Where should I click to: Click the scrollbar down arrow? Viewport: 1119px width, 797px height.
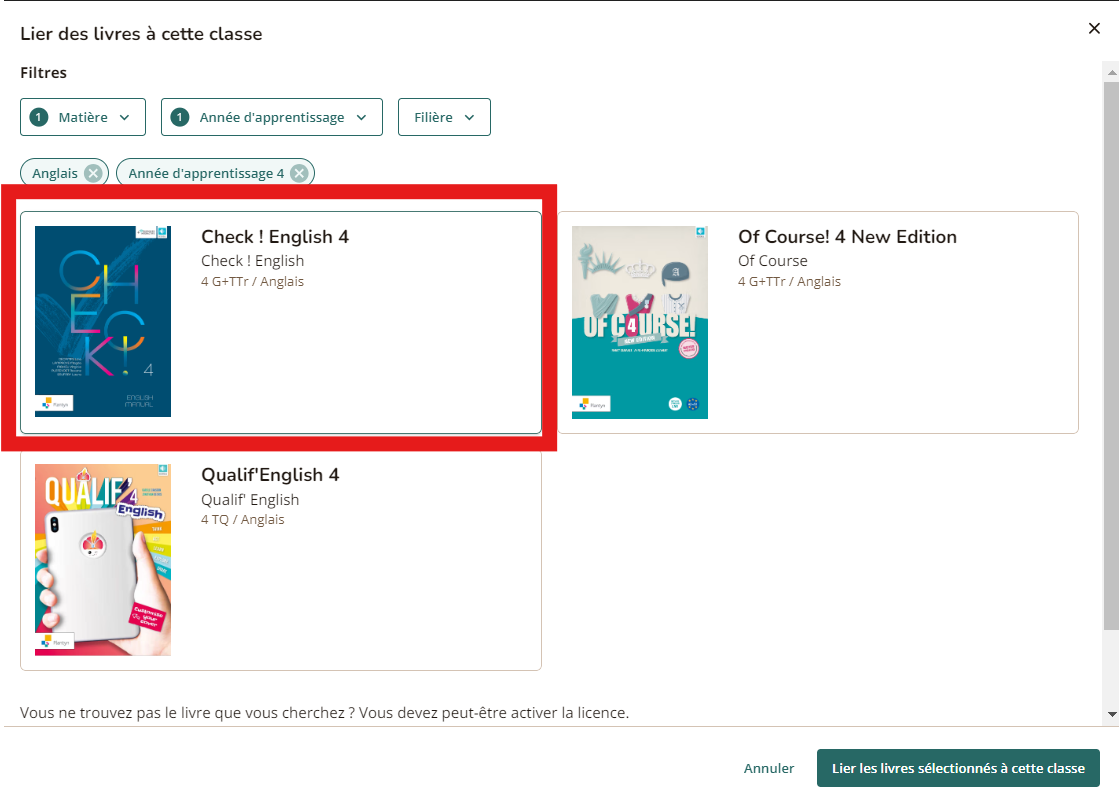[x=1111, y=714]
